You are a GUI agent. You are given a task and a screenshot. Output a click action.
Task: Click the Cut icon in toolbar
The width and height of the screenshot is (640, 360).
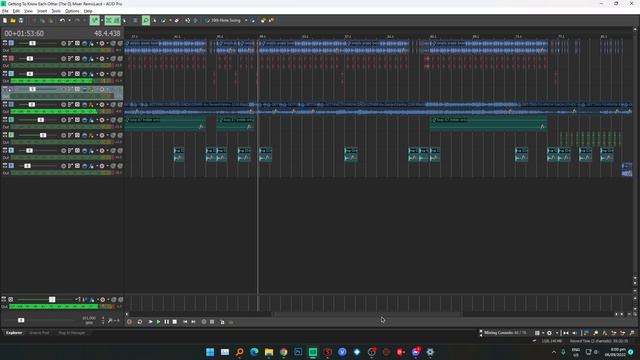(x=34, y=20)
